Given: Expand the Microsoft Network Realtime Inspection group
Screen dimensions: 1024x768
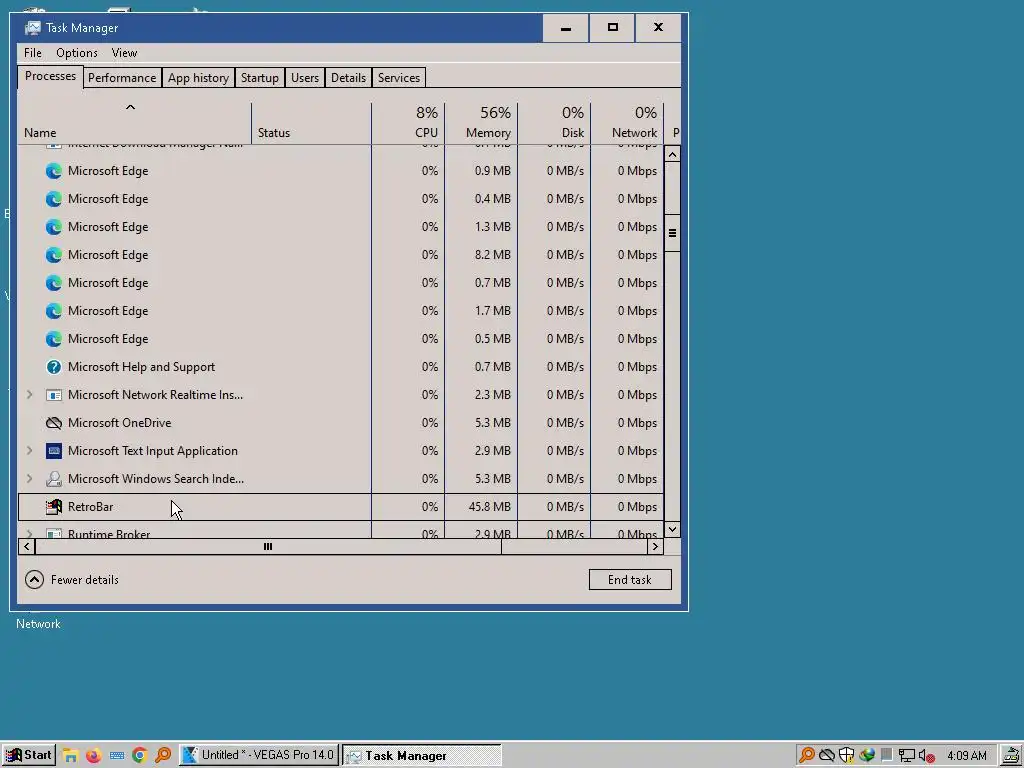Looking at the screenshot, I should [x=29, y=395].
